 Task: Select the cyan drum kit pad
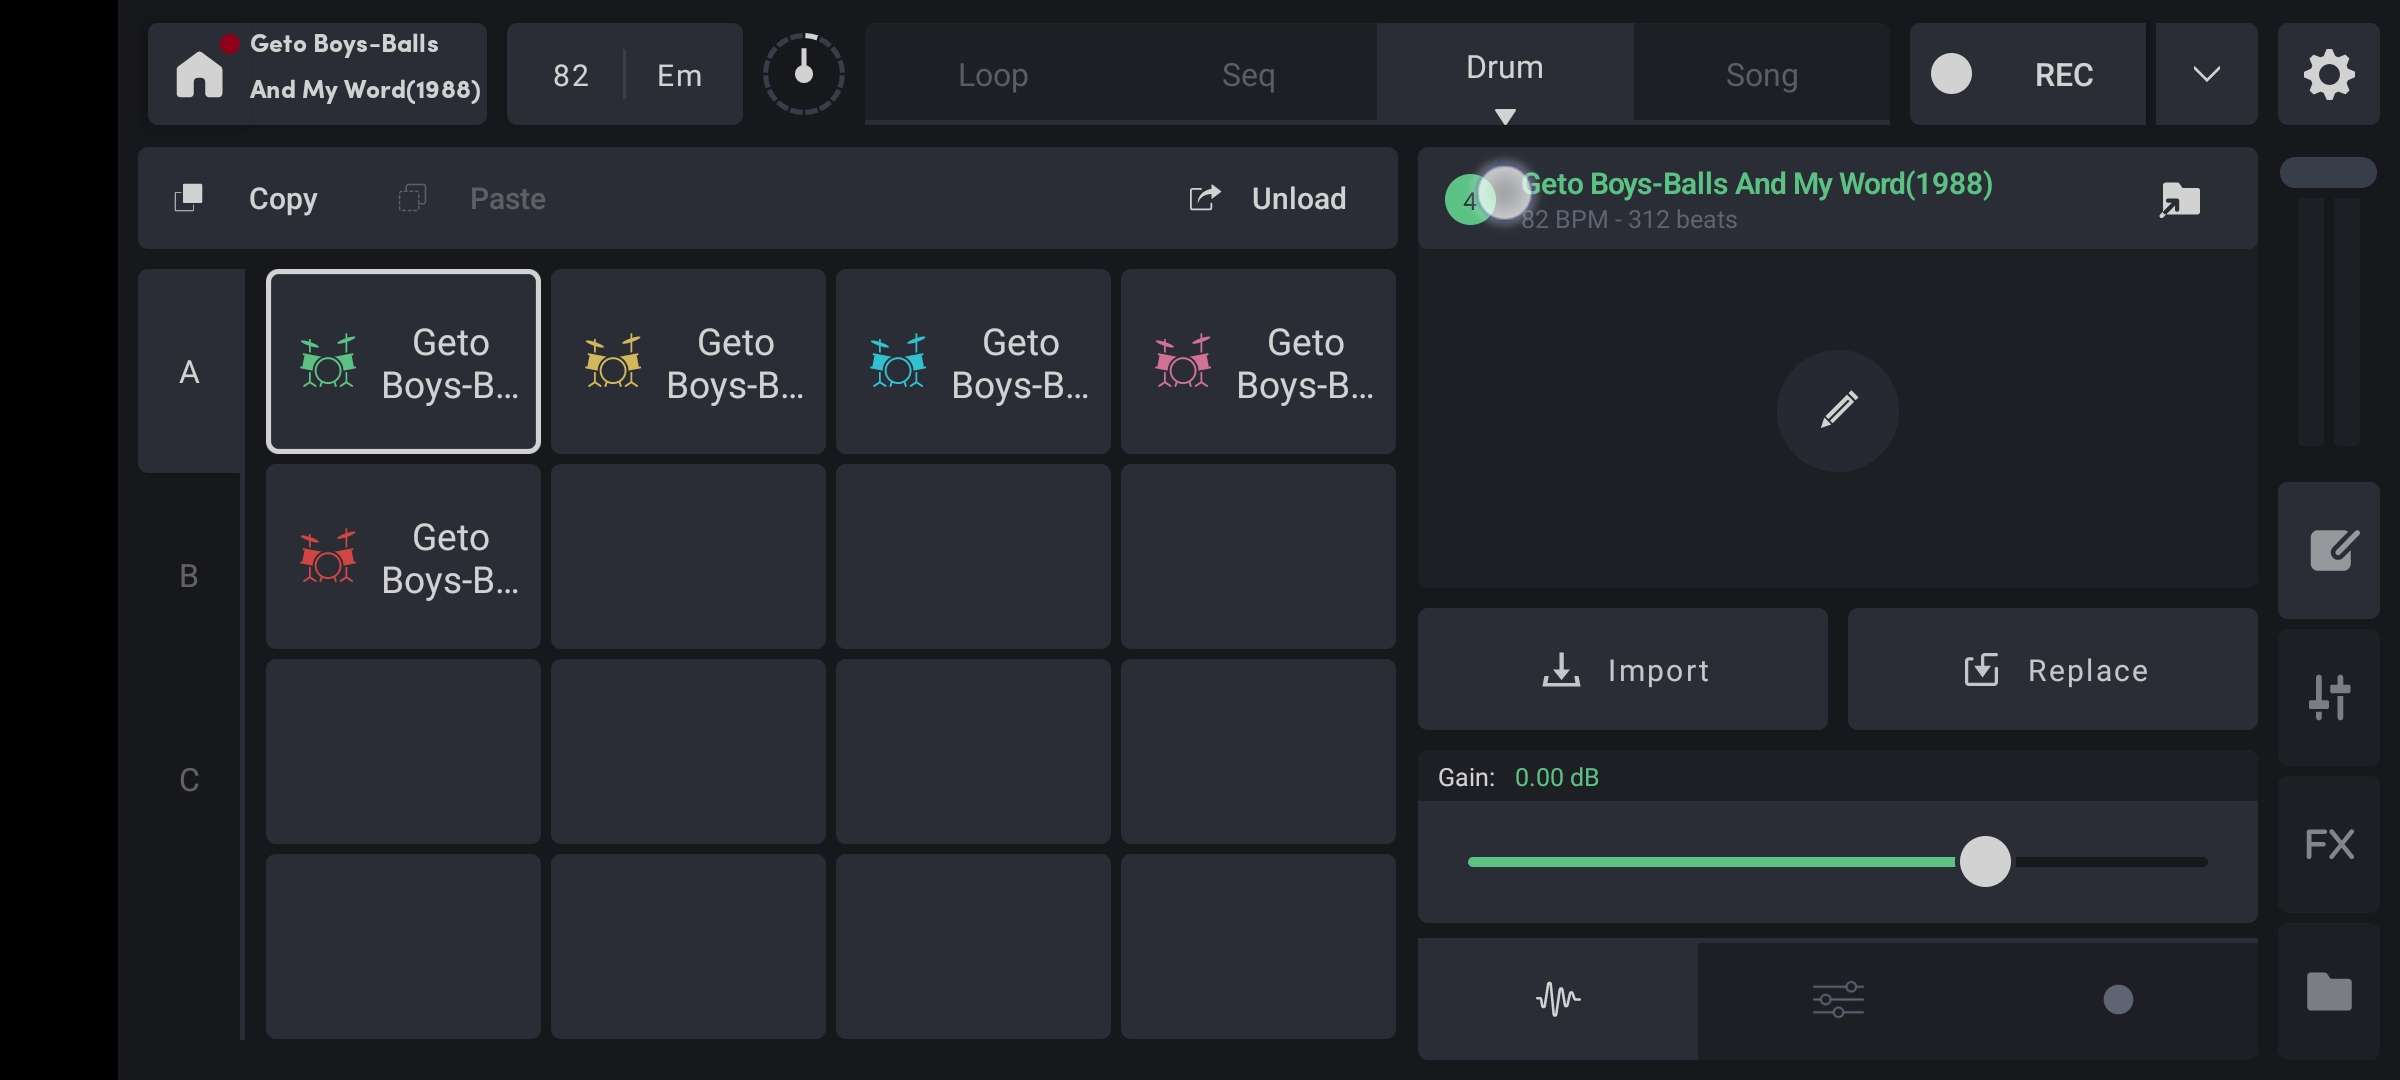click(x=973, y=361)
